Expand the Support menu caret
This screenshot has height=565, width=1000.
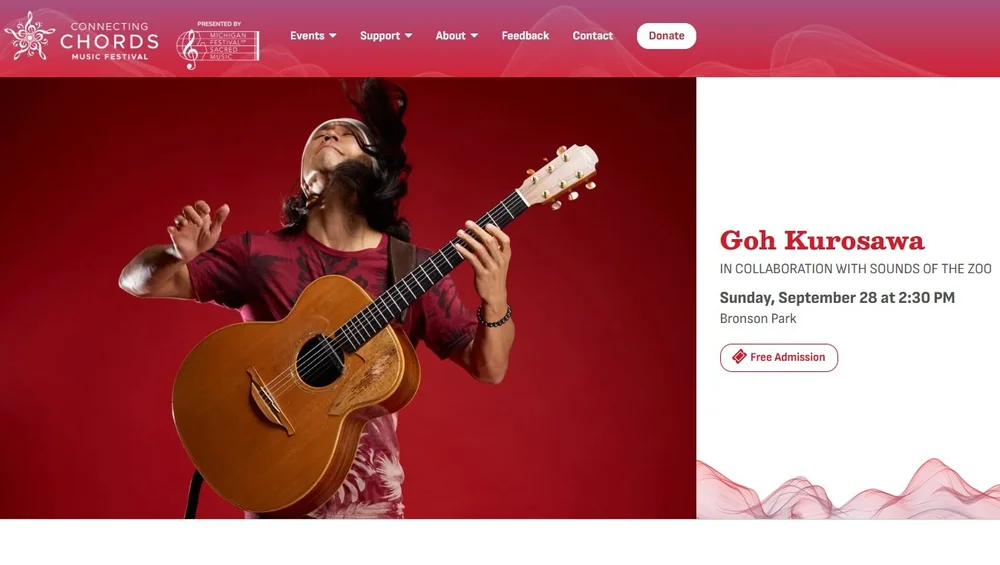pos(408,36)
